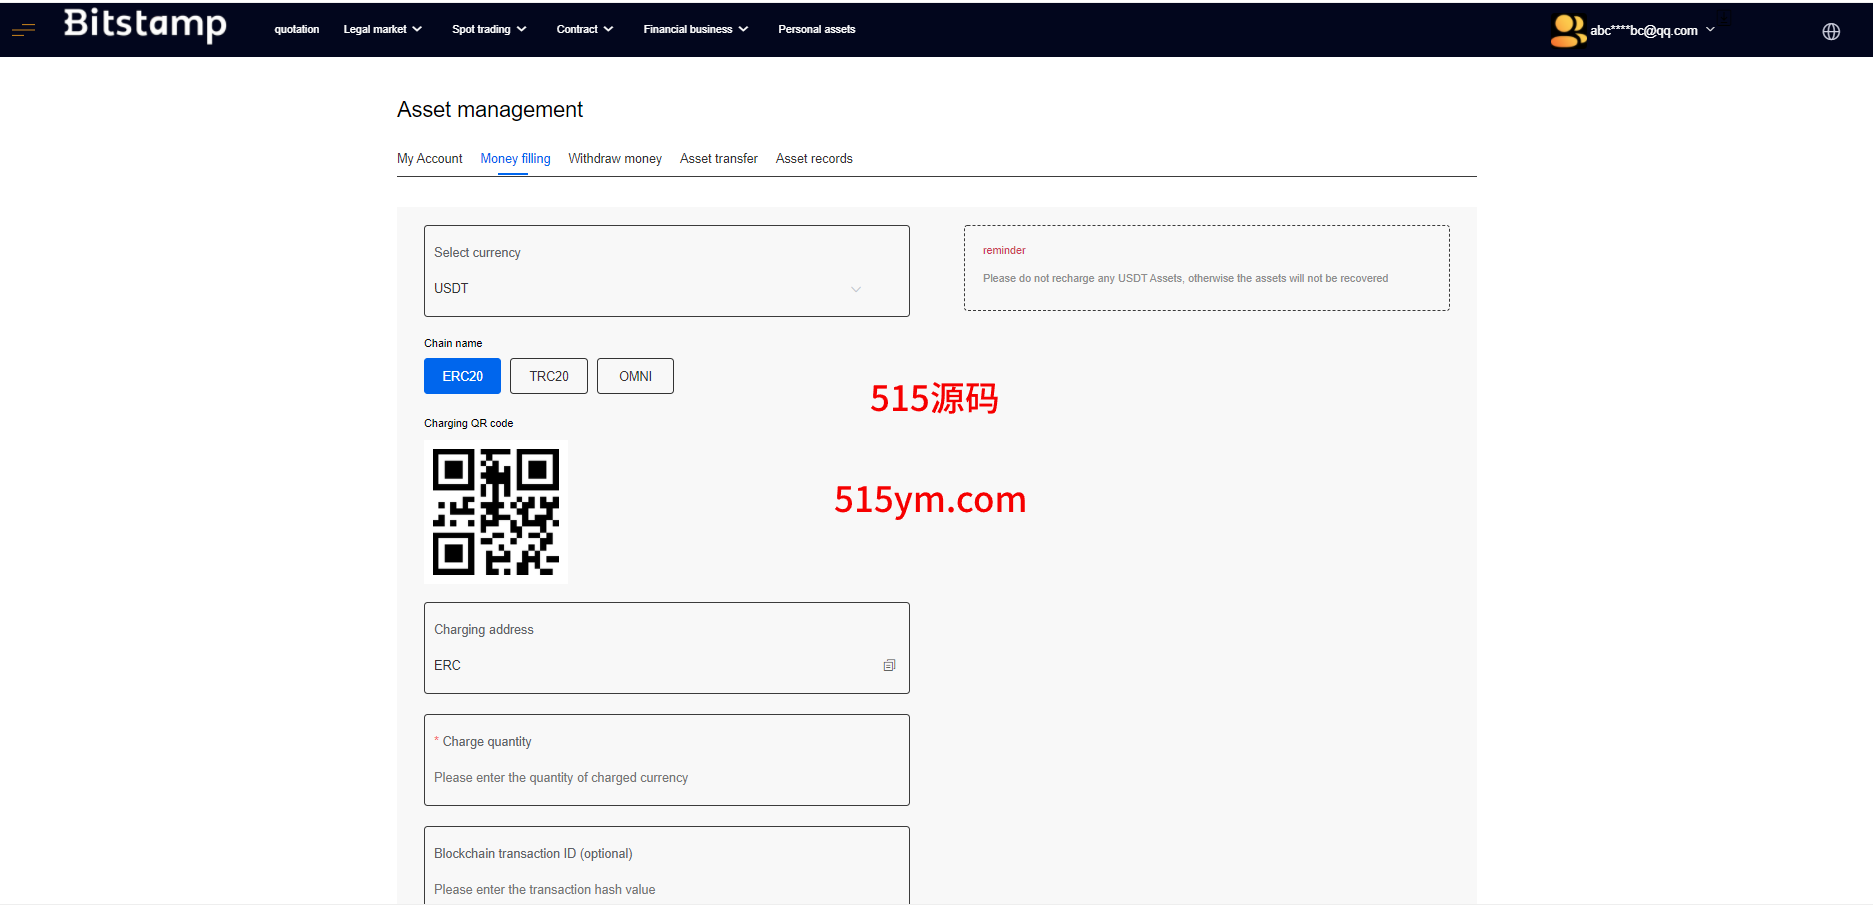Copy the charging address via copy icon

tap(889, 665)
